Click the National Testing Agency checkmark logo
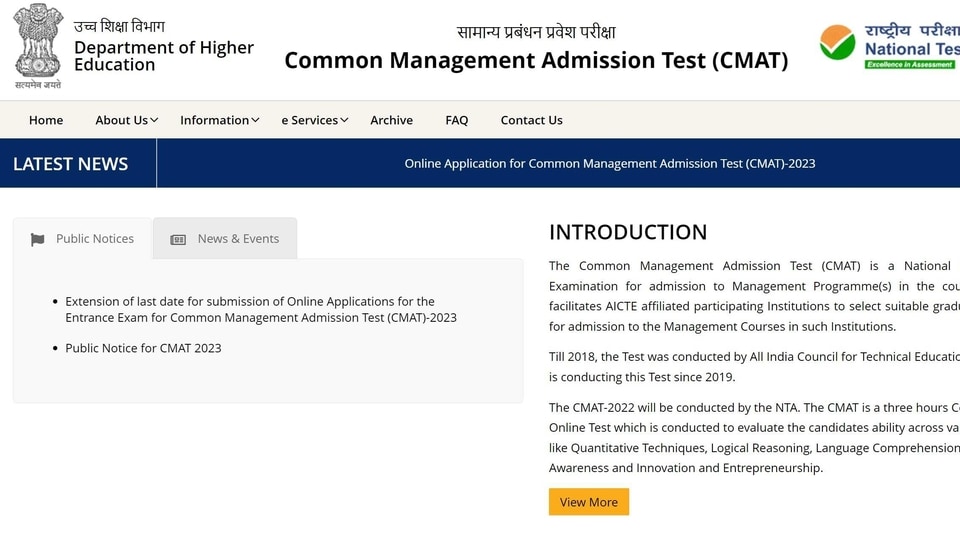Image resolution: width=960 pixels, height=540 pixels. tap(837, 42)
